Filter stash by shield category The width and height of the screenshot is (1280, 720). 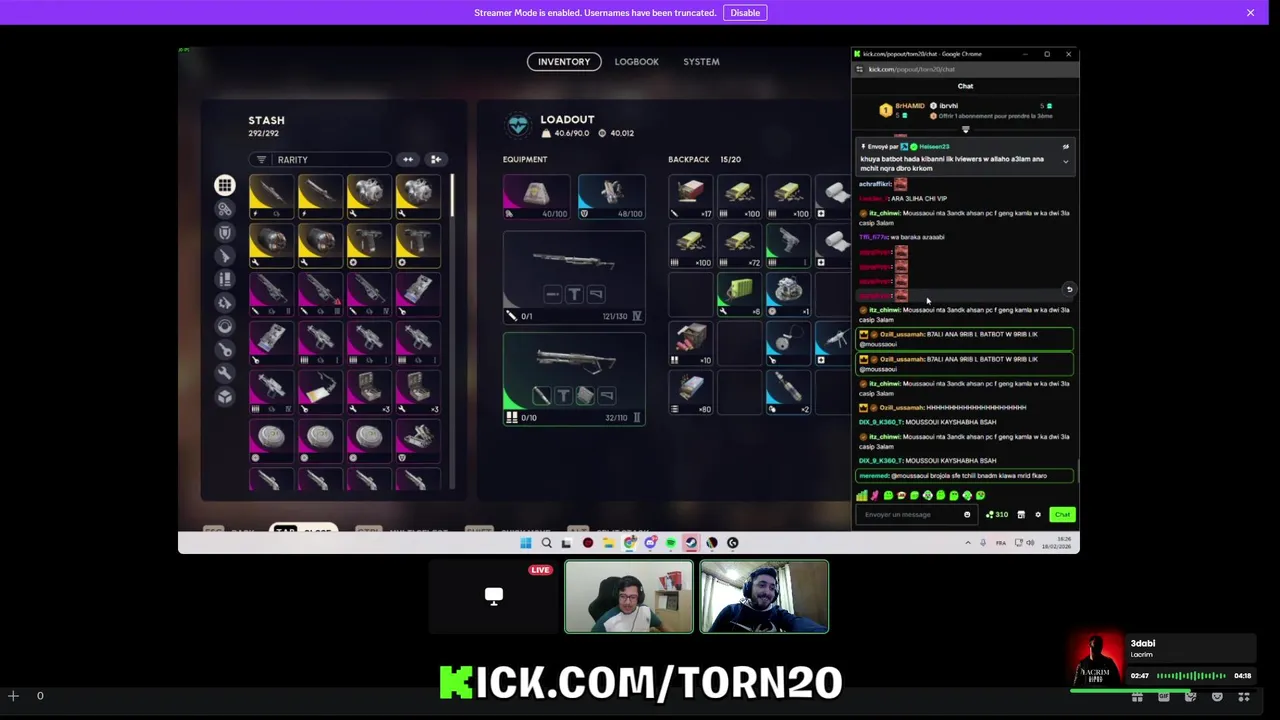(225, 233)
